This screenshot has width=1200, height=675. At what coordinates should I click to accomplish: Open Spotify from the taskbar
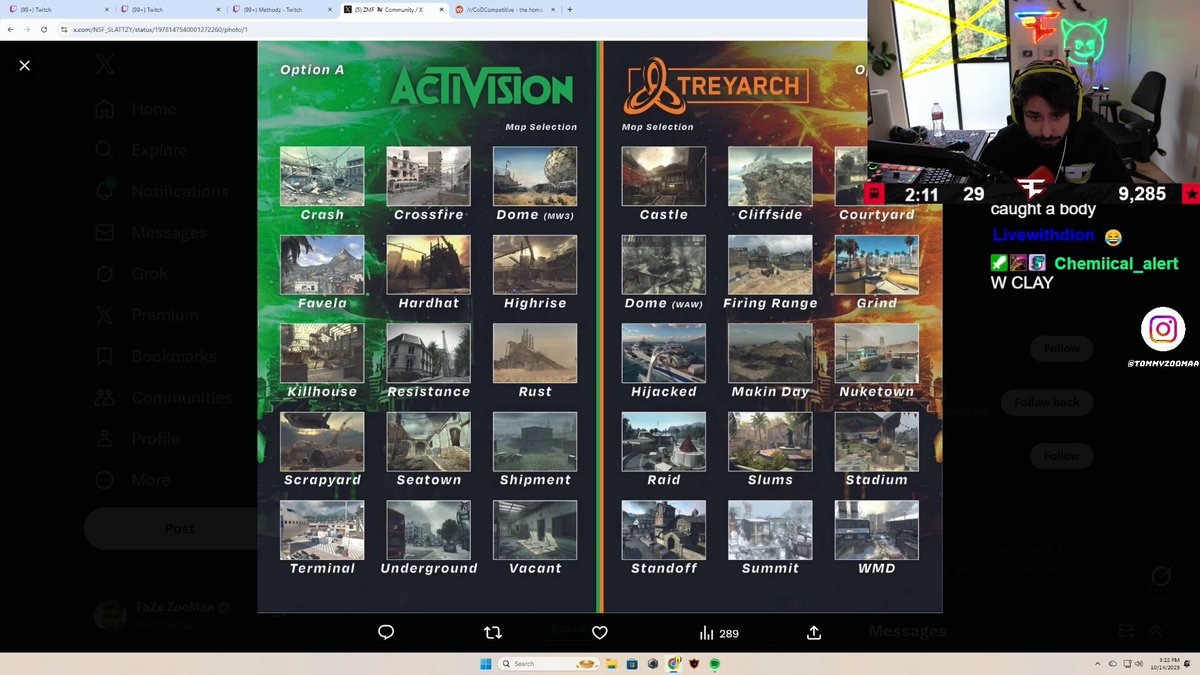click(x=717, y=663)
